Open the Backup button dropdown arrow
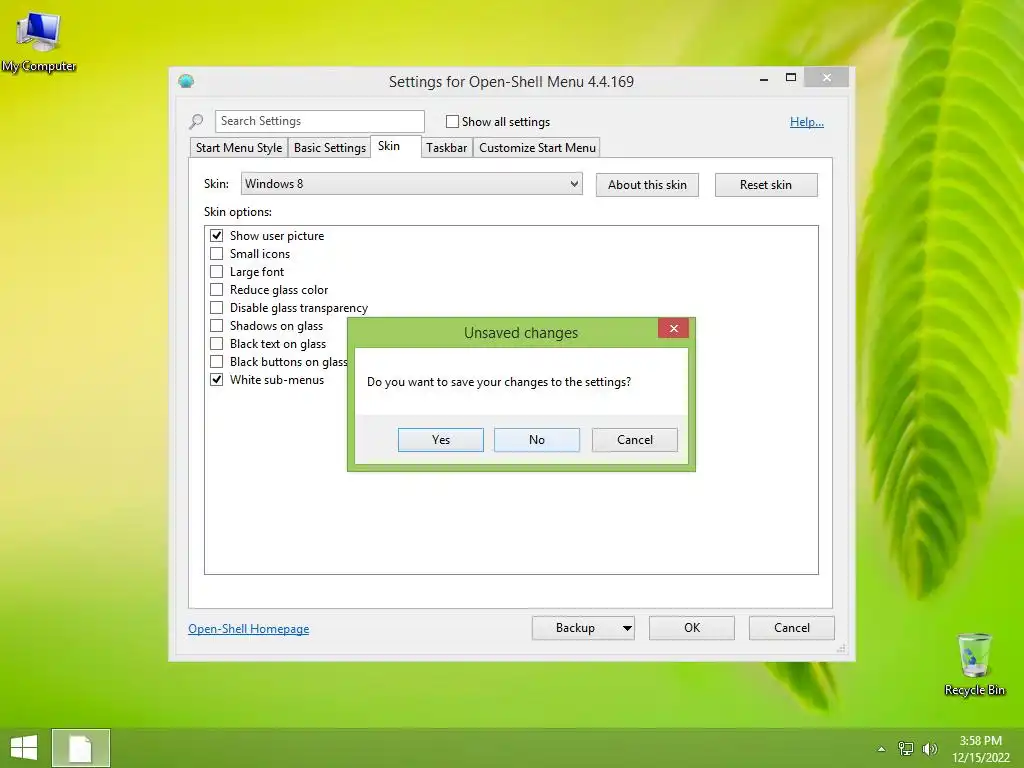The width and height of the screenshot is (1024, 768). click(x=626, y=628)
